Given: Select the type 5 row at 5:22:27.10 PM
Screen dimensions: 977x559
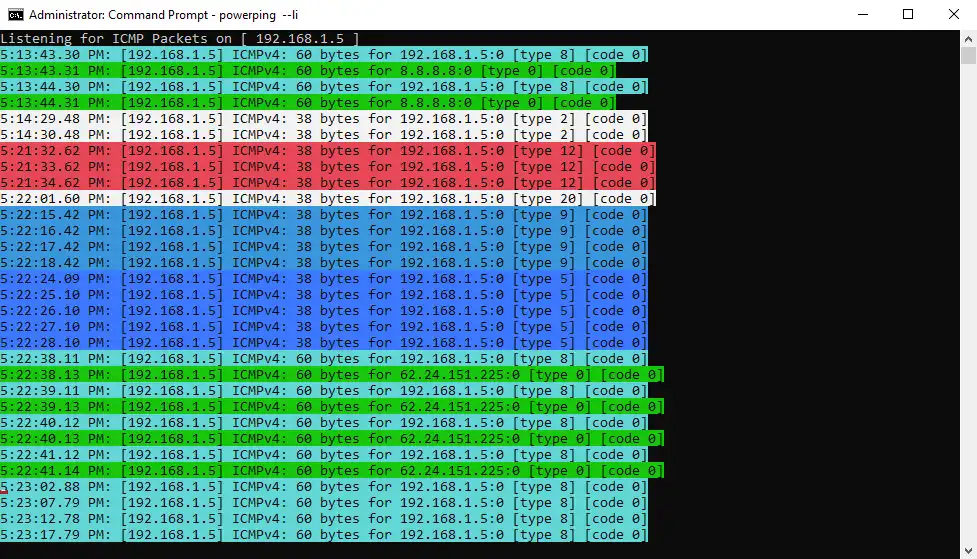Looking at the screenshot, I should (324, 327).
